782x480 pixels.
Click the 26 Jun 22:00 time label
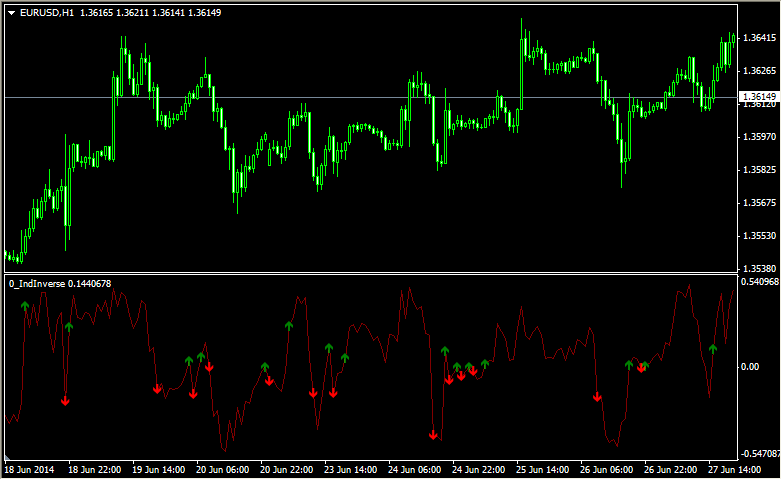click(670, 470)
